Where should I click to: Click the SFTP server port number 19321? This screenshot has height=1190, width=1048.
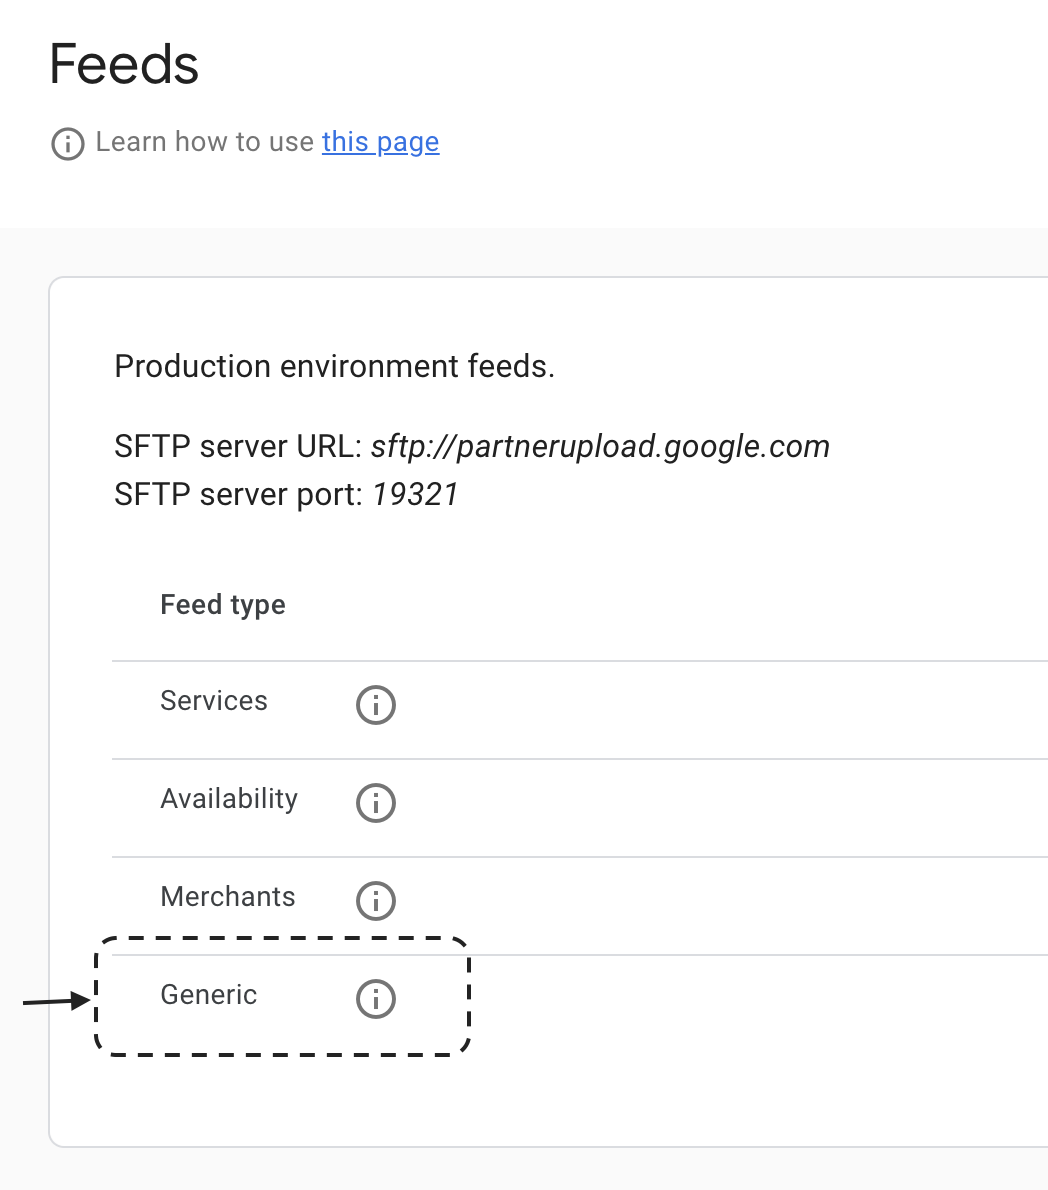[416, 493]
